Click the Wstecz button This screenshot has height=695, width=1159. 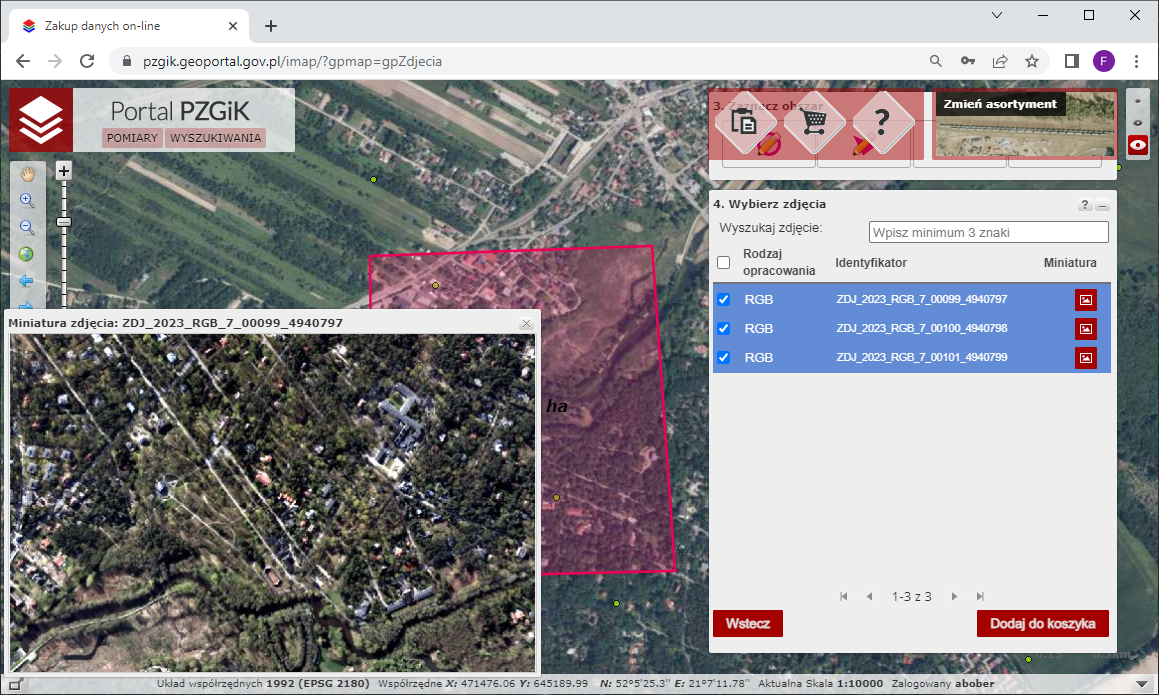[747, 623]
